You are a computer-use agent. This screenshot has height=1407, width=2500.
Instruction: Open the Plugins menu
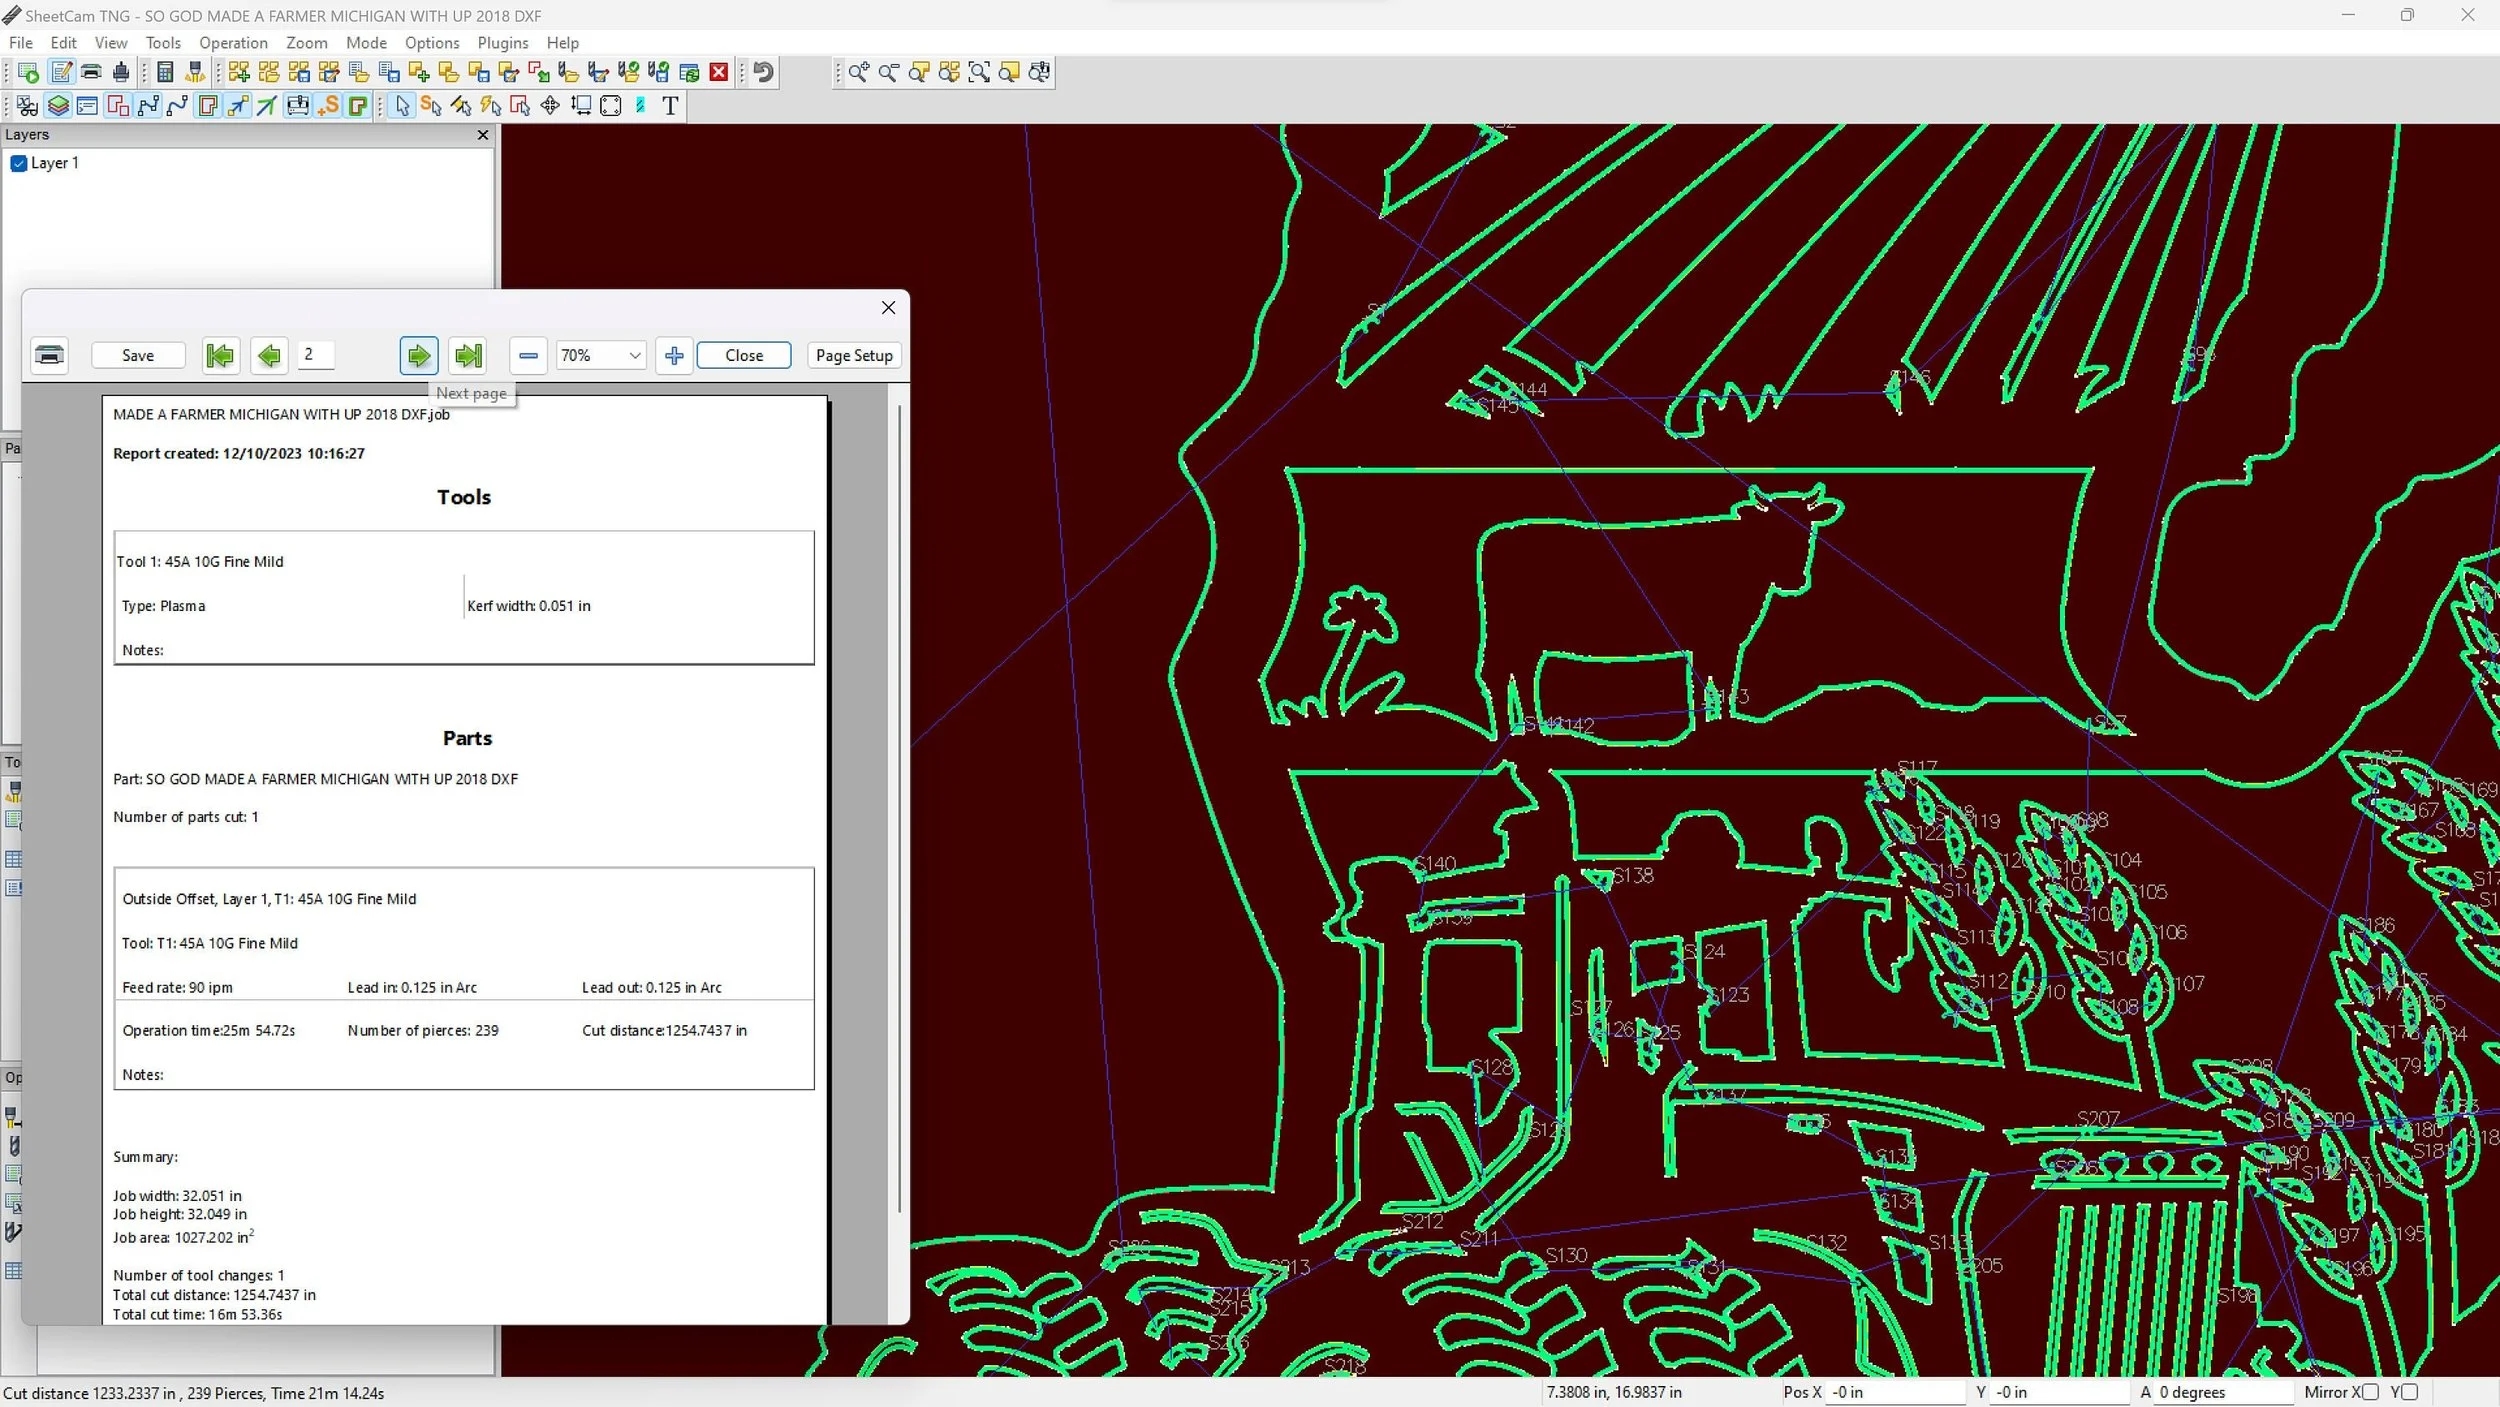(502, 43)
